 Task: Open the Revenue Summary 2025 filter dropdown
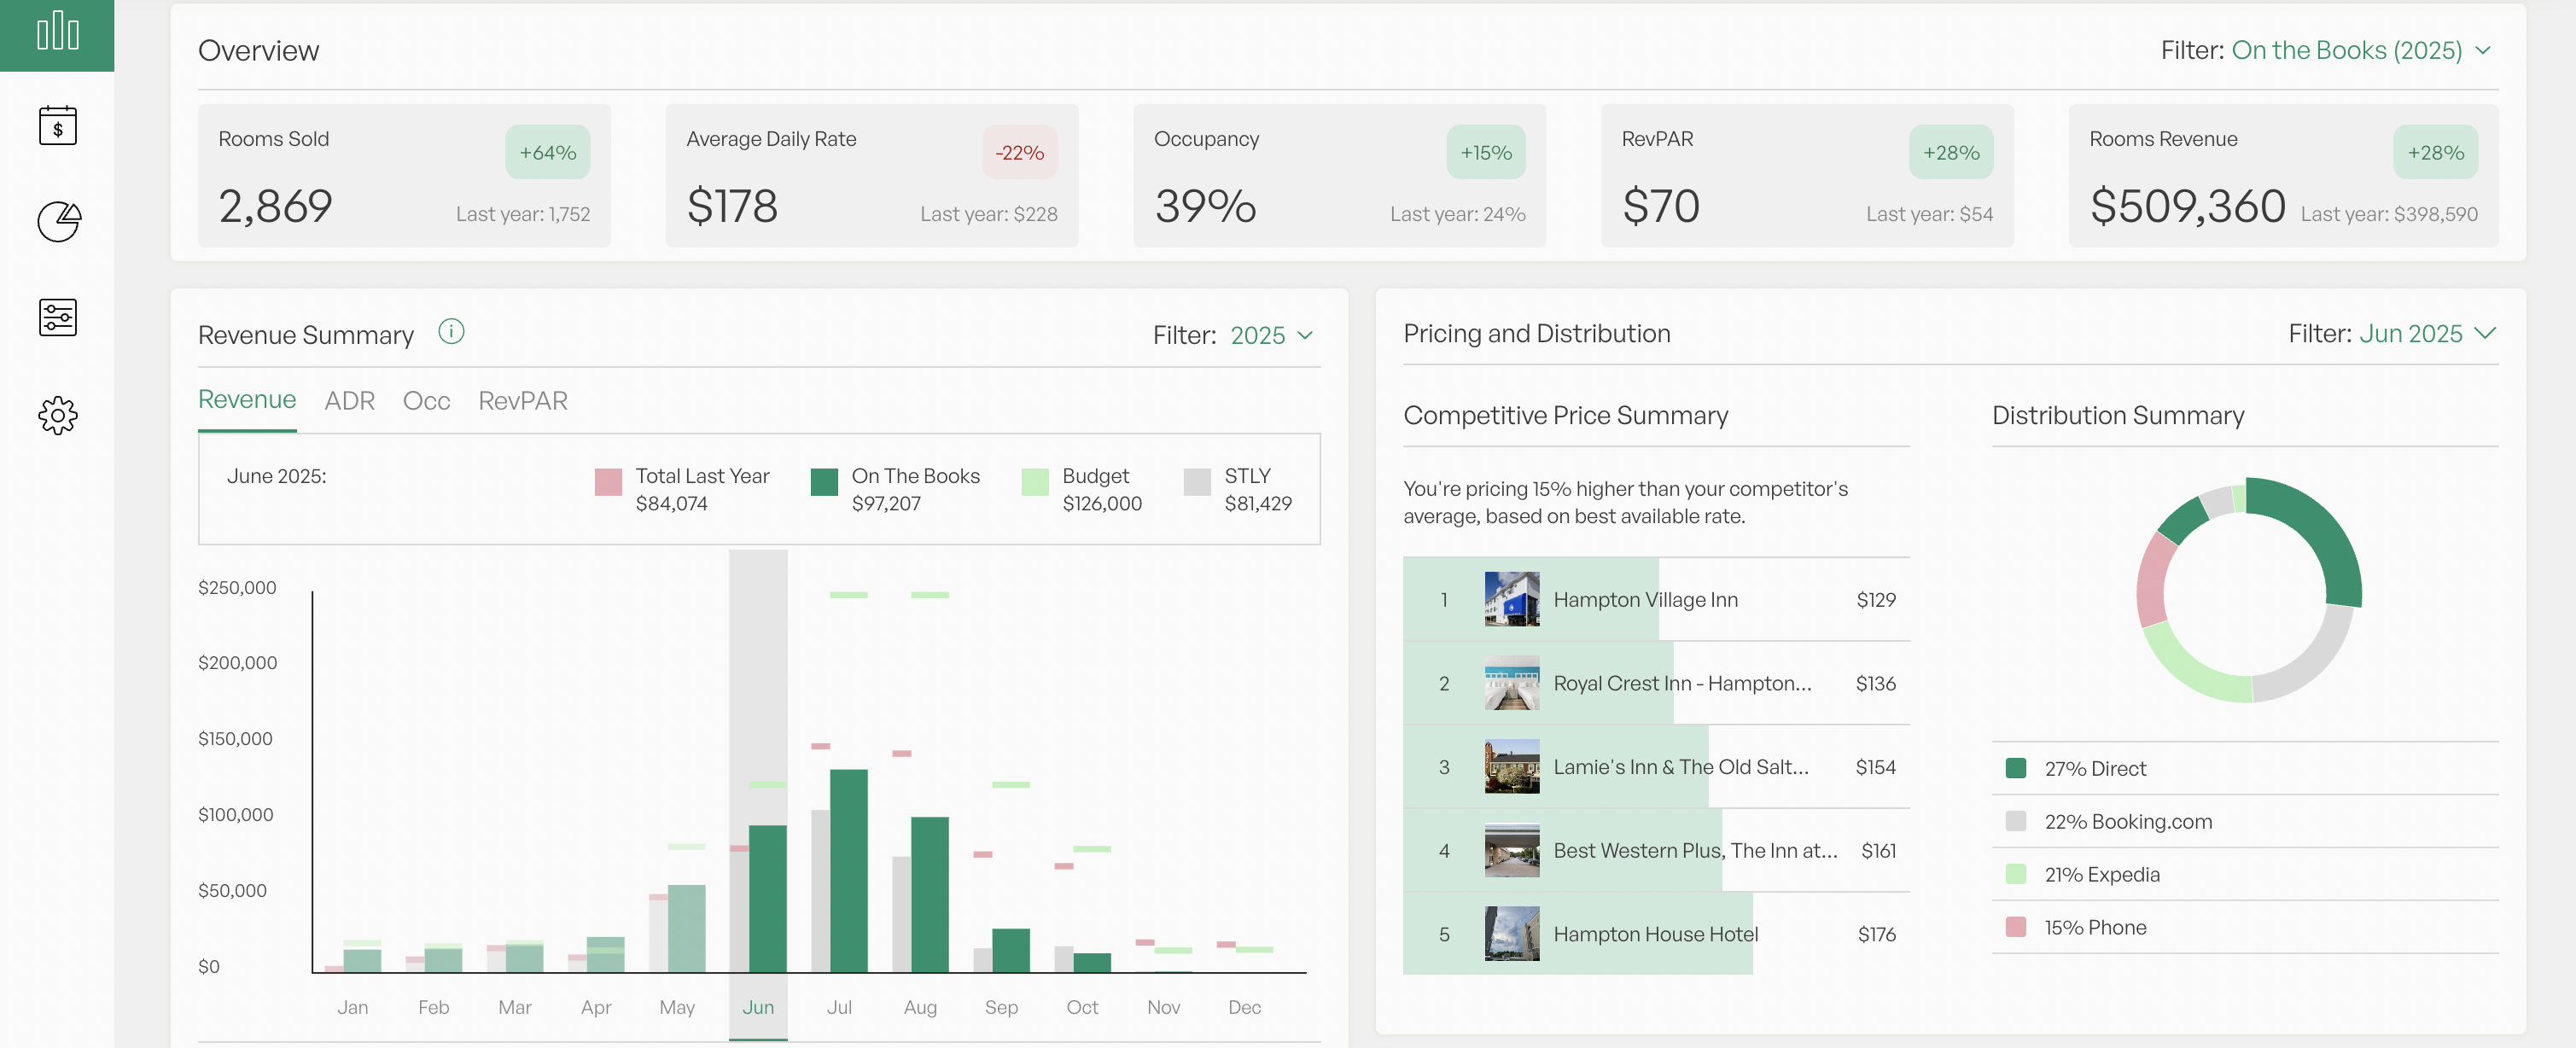(1270, 336)
